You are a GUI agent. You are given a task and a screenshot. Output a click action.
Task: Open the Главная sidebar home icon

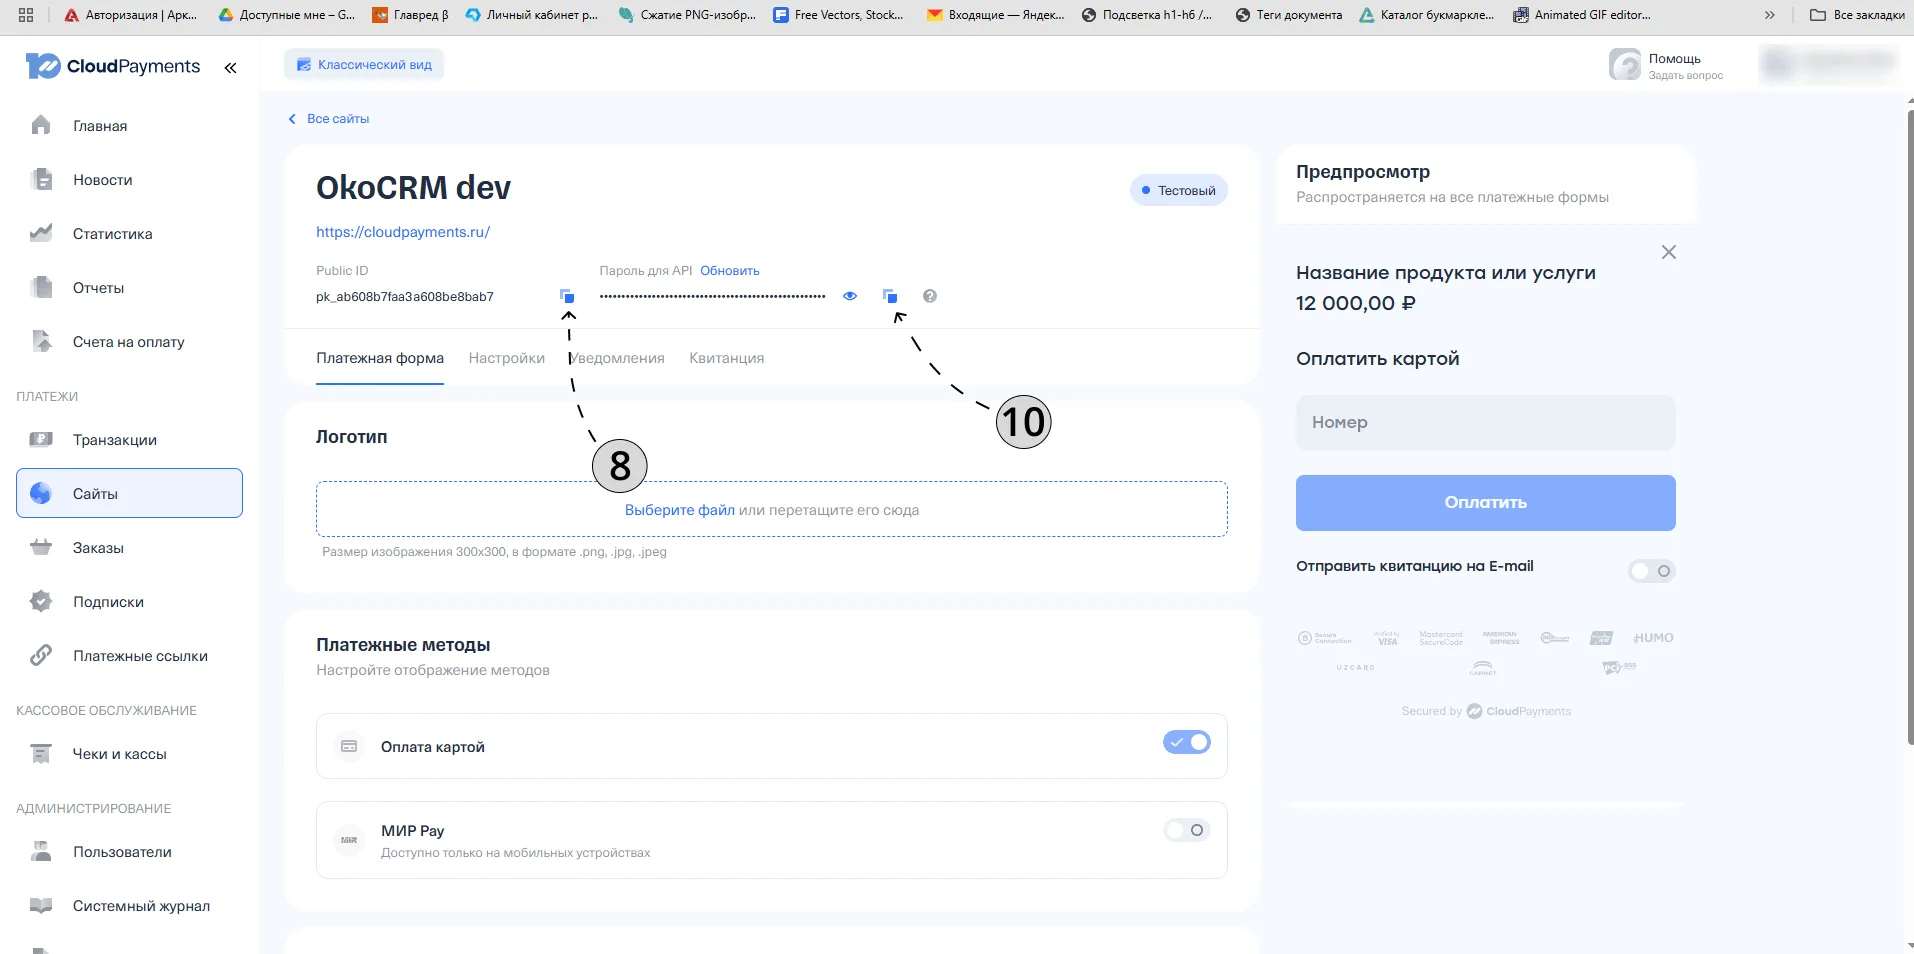coord(41,125)
